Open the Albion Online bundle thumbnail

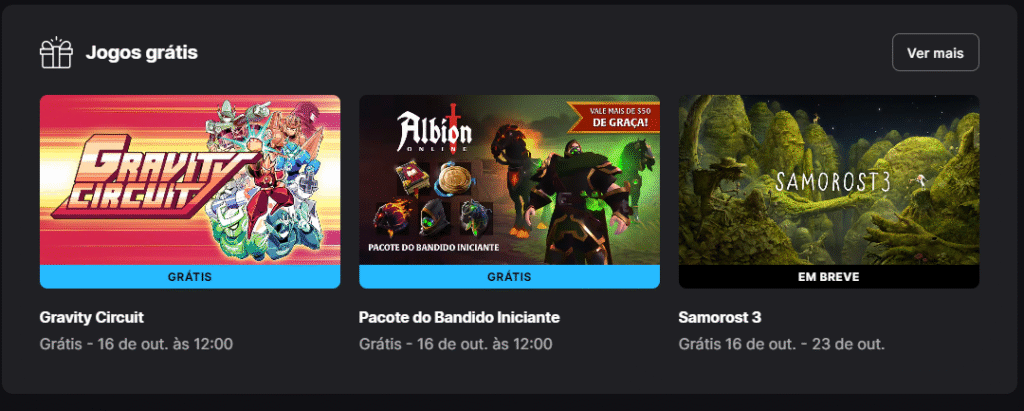509,180
